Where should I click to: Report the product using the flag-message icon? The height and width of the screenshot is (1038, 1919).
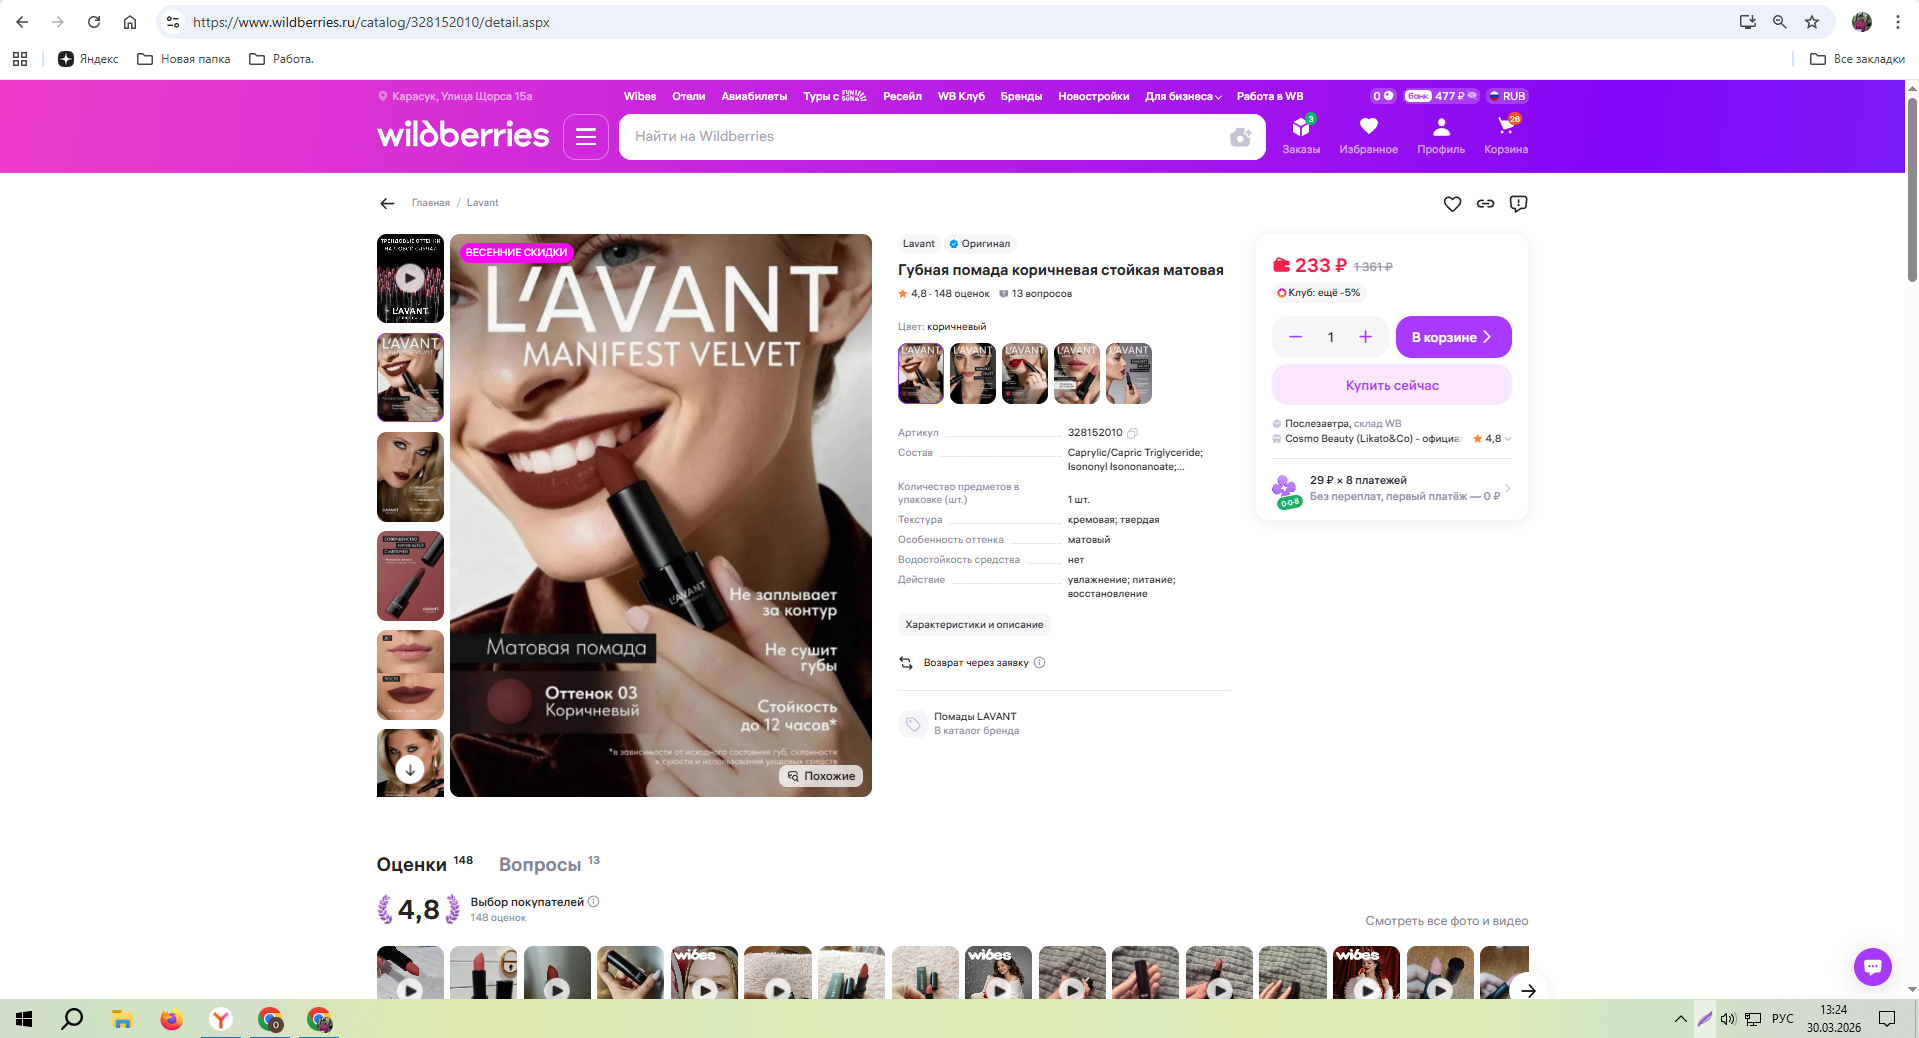1518,204
